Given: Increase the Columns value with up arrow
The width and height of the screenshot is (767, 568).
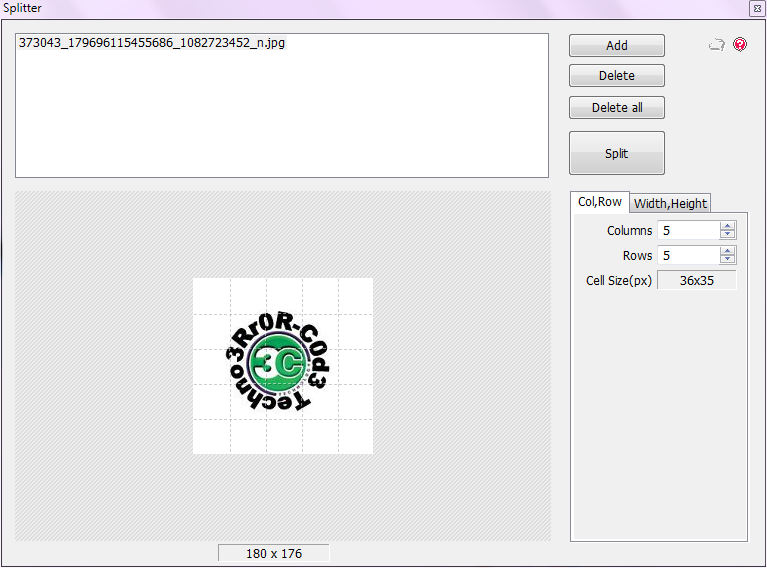Looking at the screenshot, I should (x=727, y=226).
